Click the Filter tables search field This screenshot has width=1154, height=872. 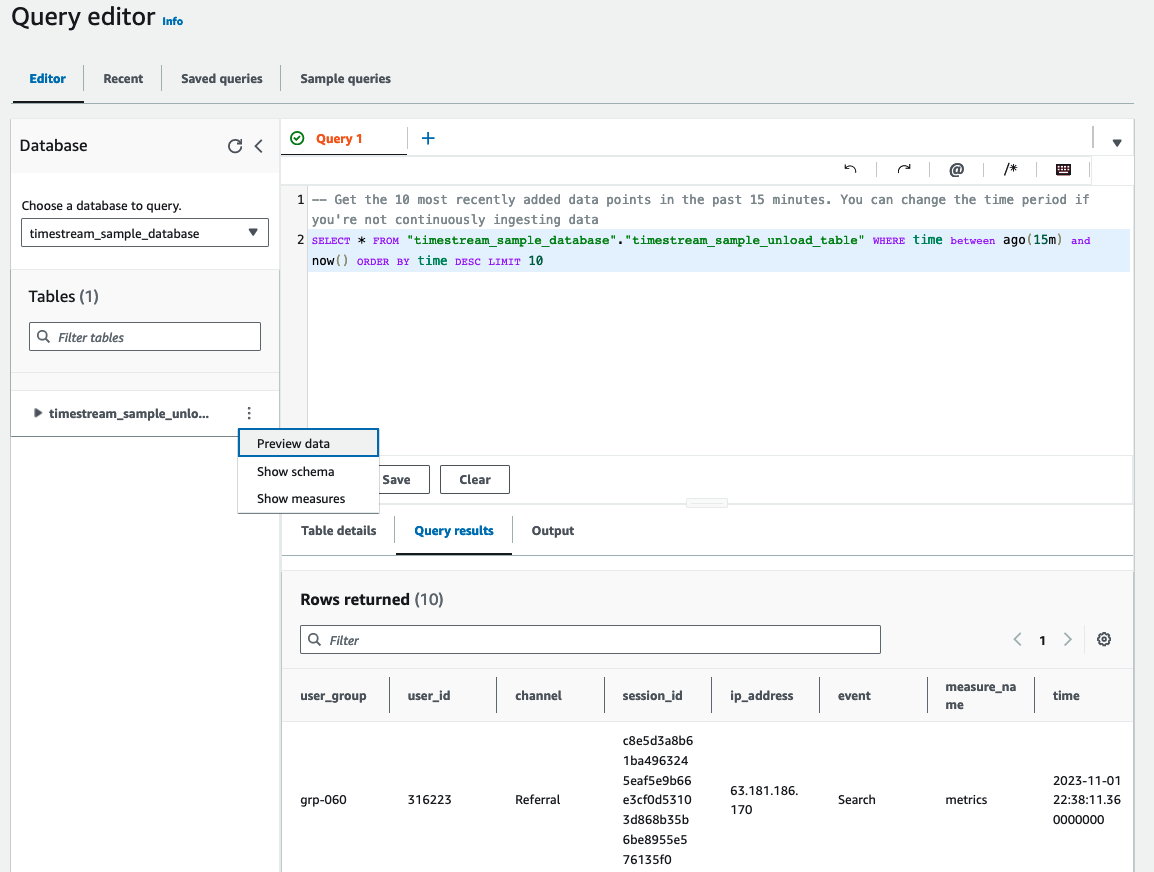tap(145, 337)
